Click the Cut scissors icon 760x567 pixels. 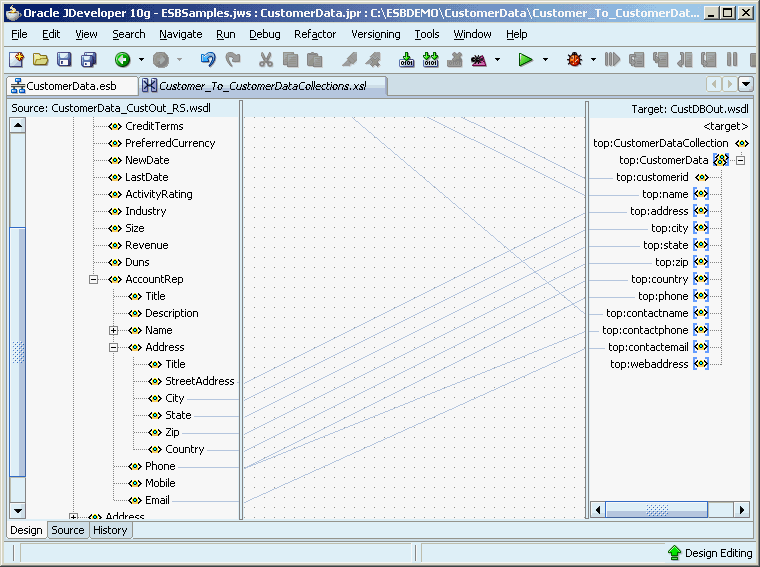pyautogui.click(x=266, y=60)
